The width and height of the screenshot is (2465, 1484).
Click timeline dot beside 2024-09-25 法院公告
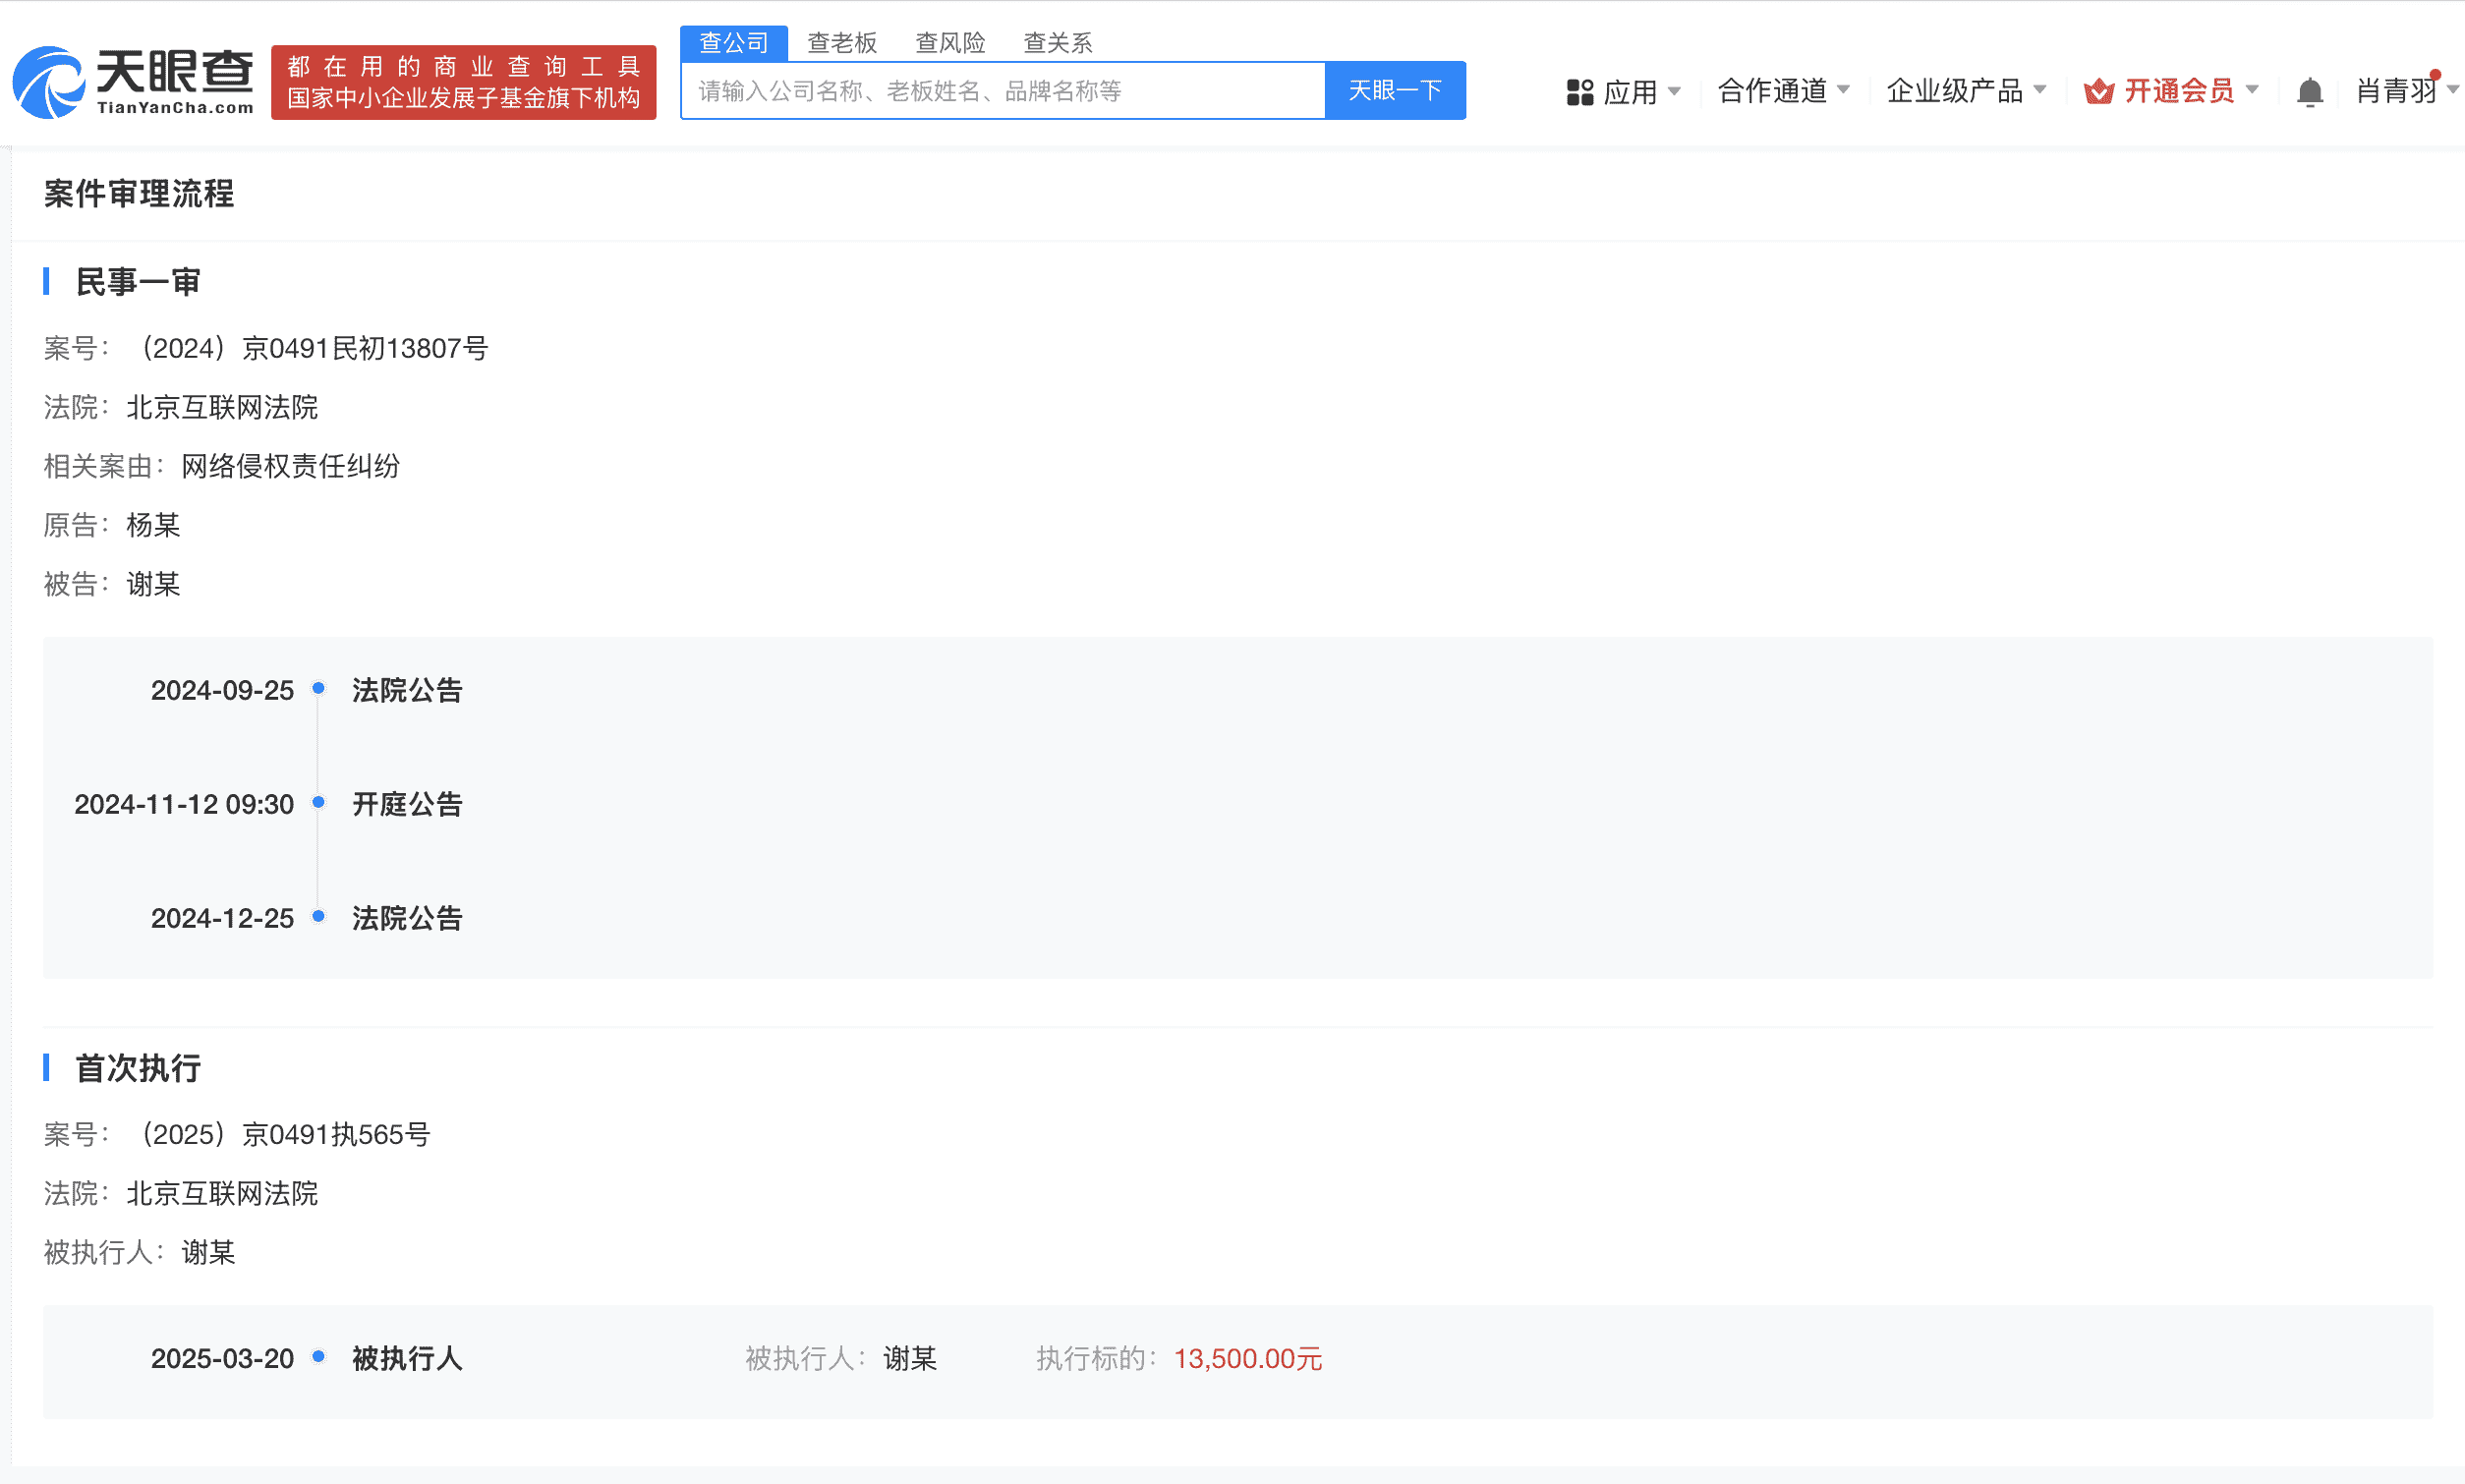tap(319, 688)
